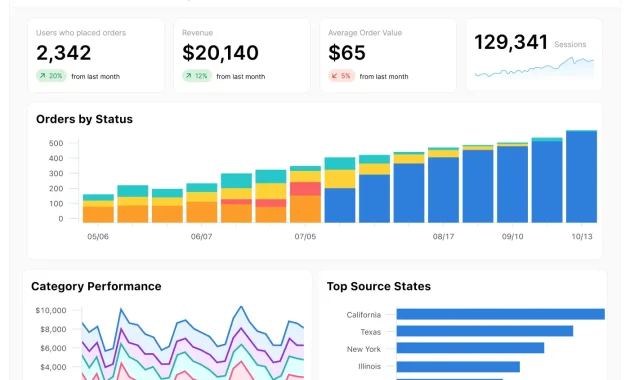Click the New York horizontal bar

(470, 348)
